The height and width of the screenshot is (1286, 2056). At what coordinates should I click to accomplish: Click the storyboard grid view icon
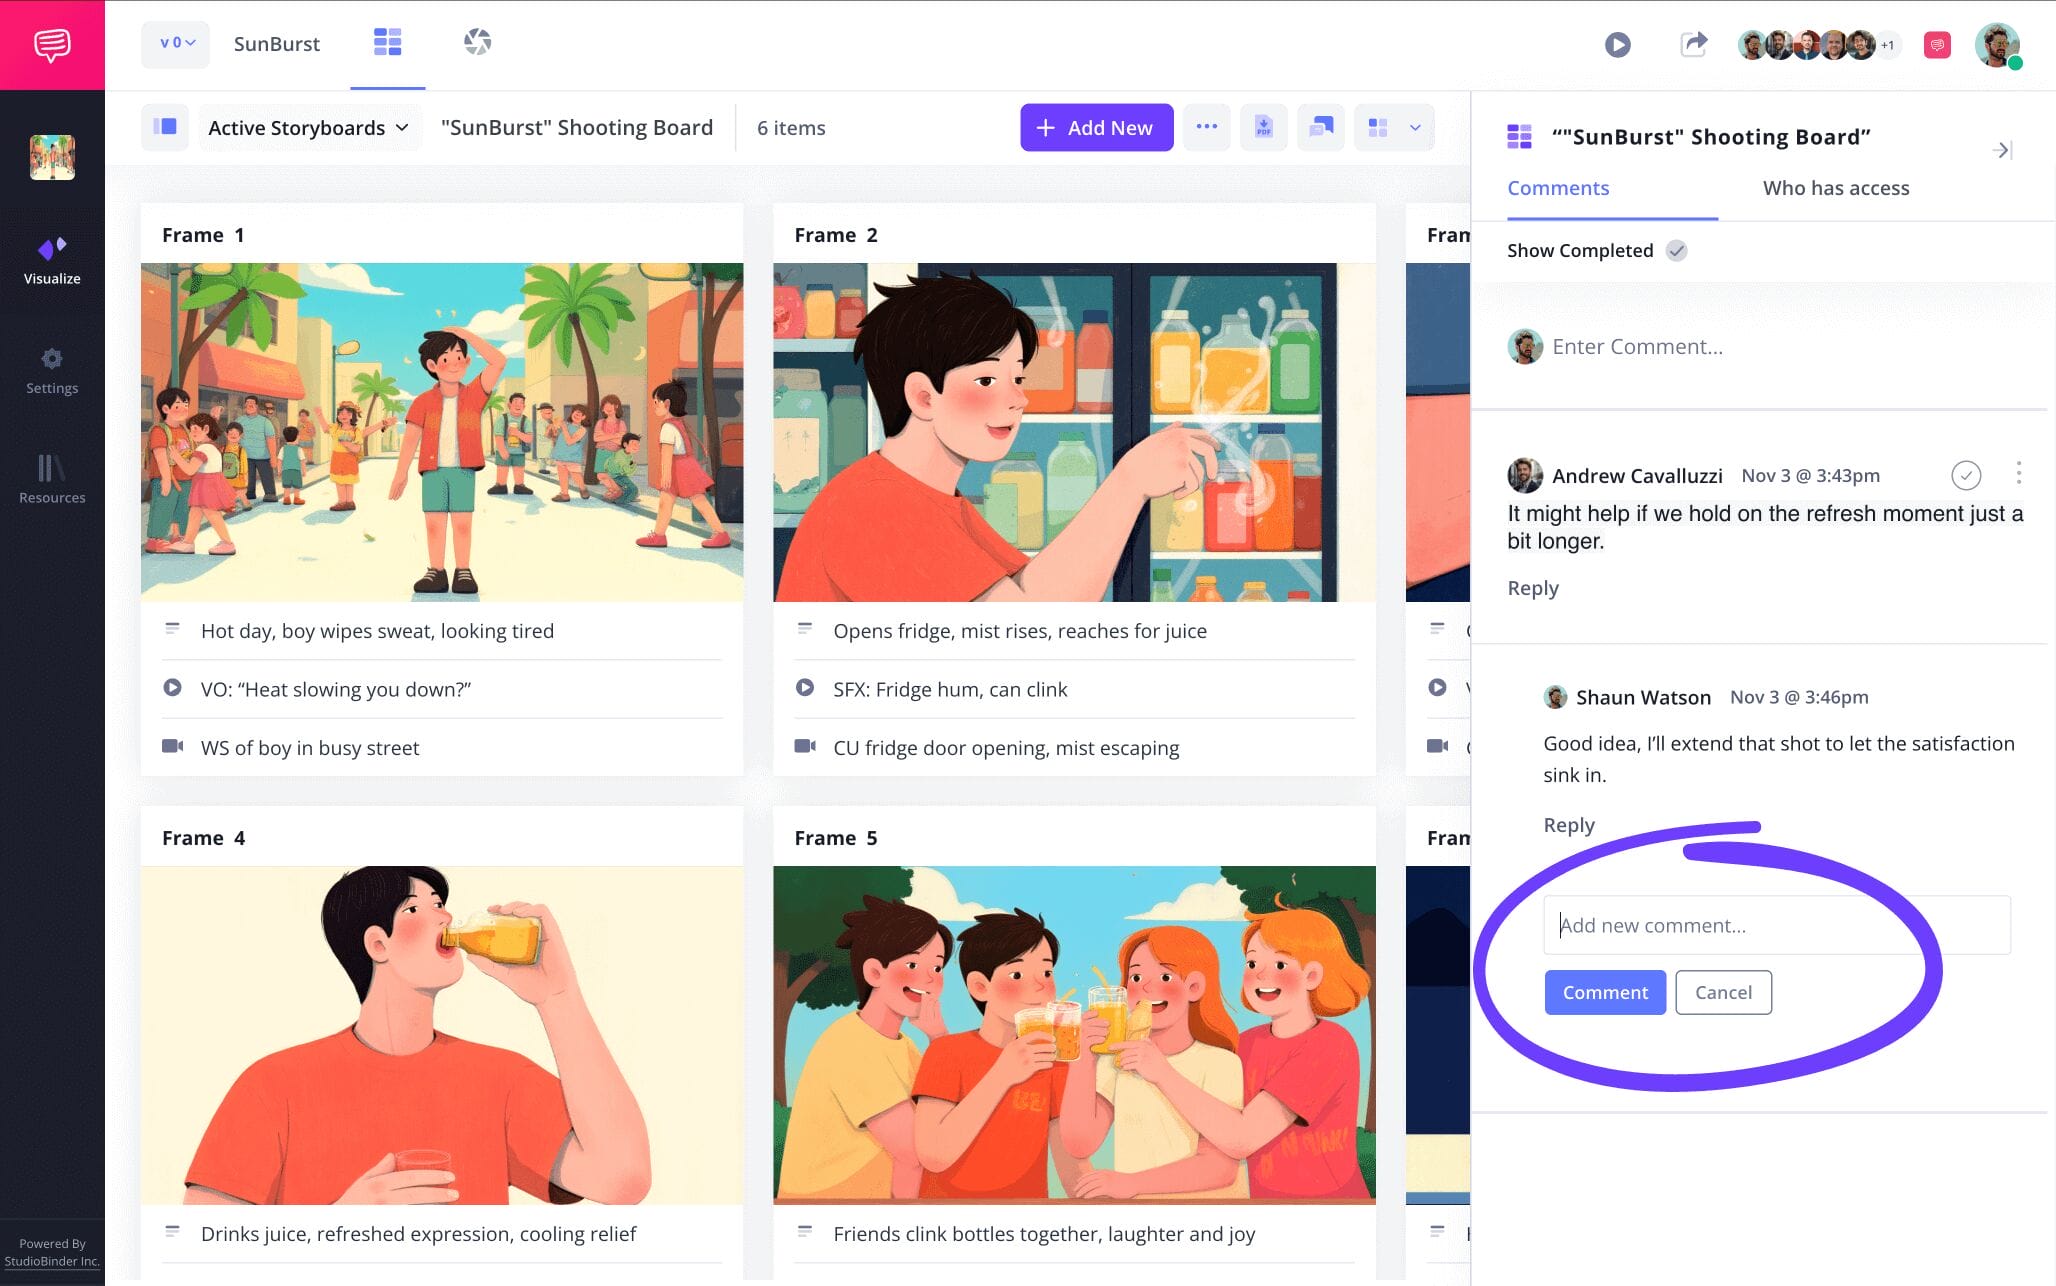(x=387, y=43)
